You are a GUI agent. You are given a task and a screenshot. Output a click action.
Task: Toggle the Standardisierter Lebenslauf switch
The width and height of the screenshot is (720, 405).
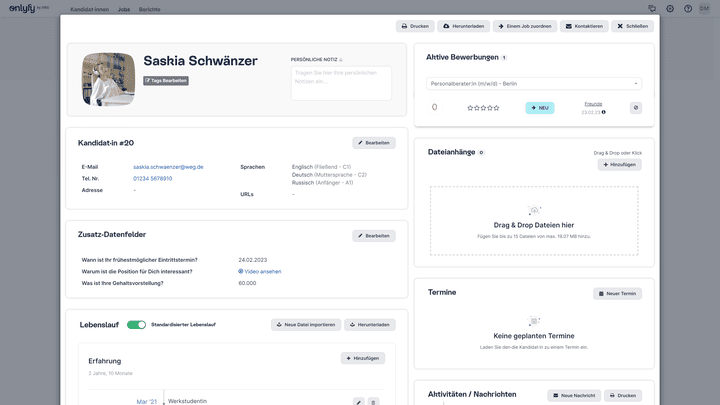click(136, 325)
